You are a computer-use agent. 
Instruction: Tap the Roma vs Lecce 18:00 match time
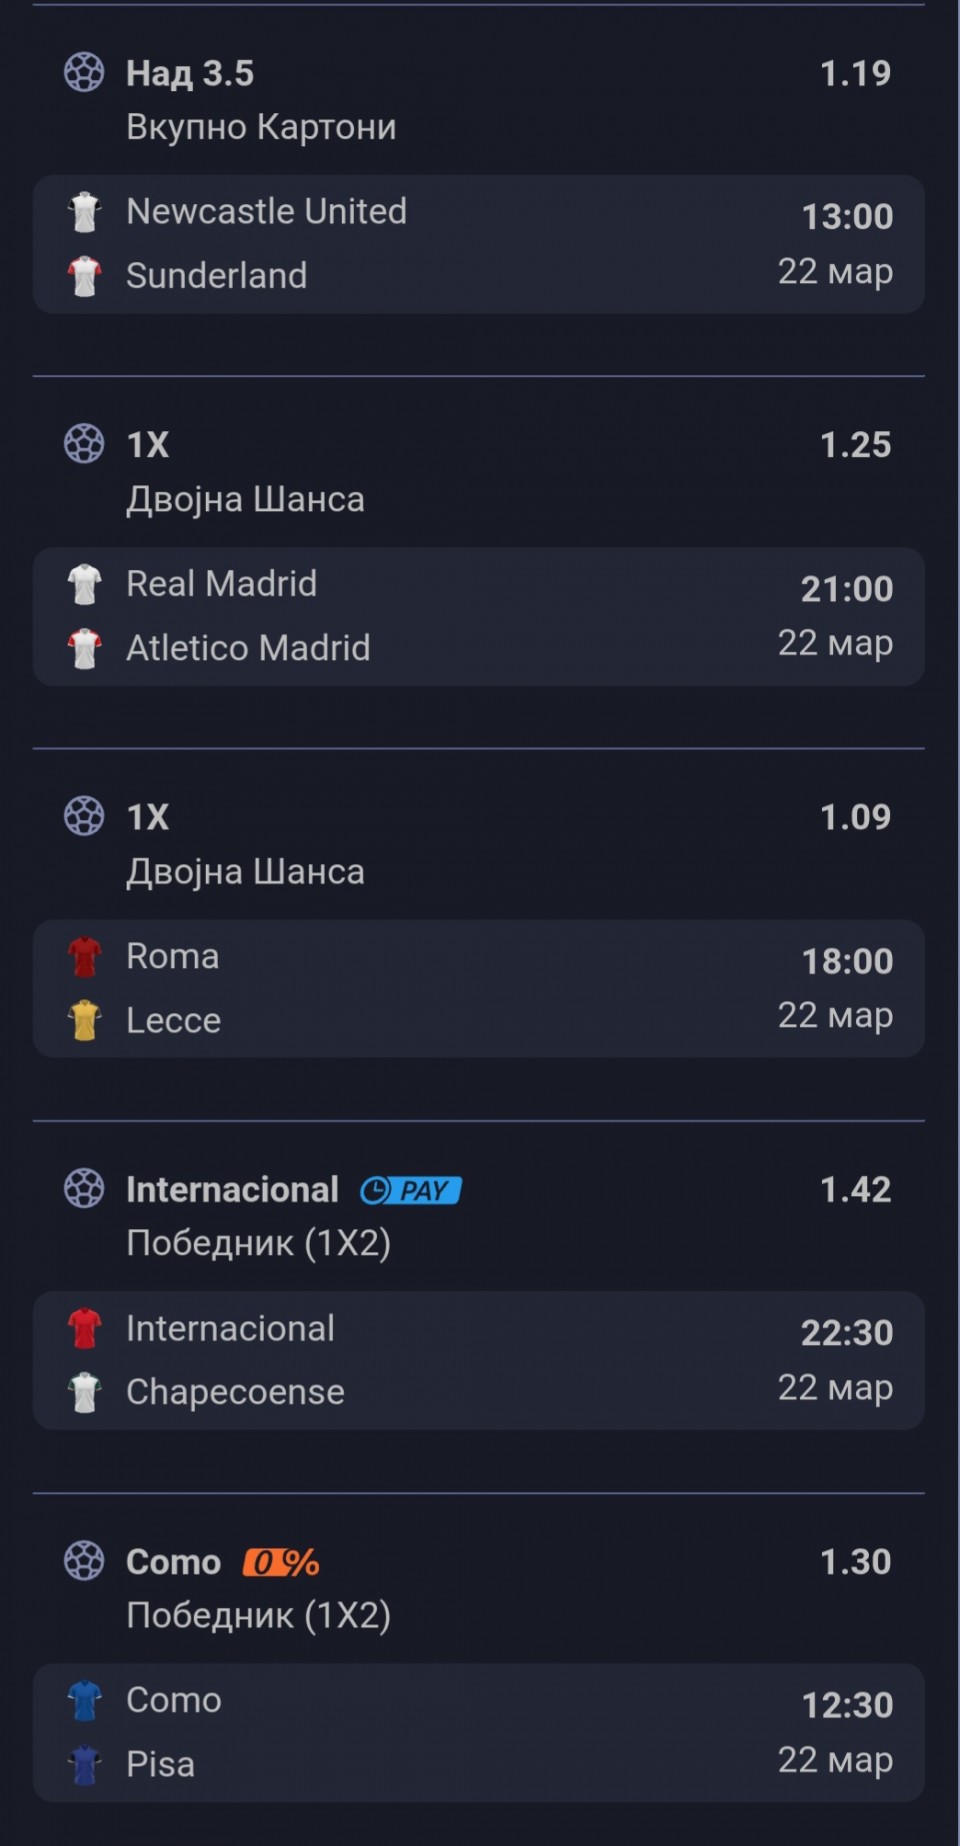[847, 961]
